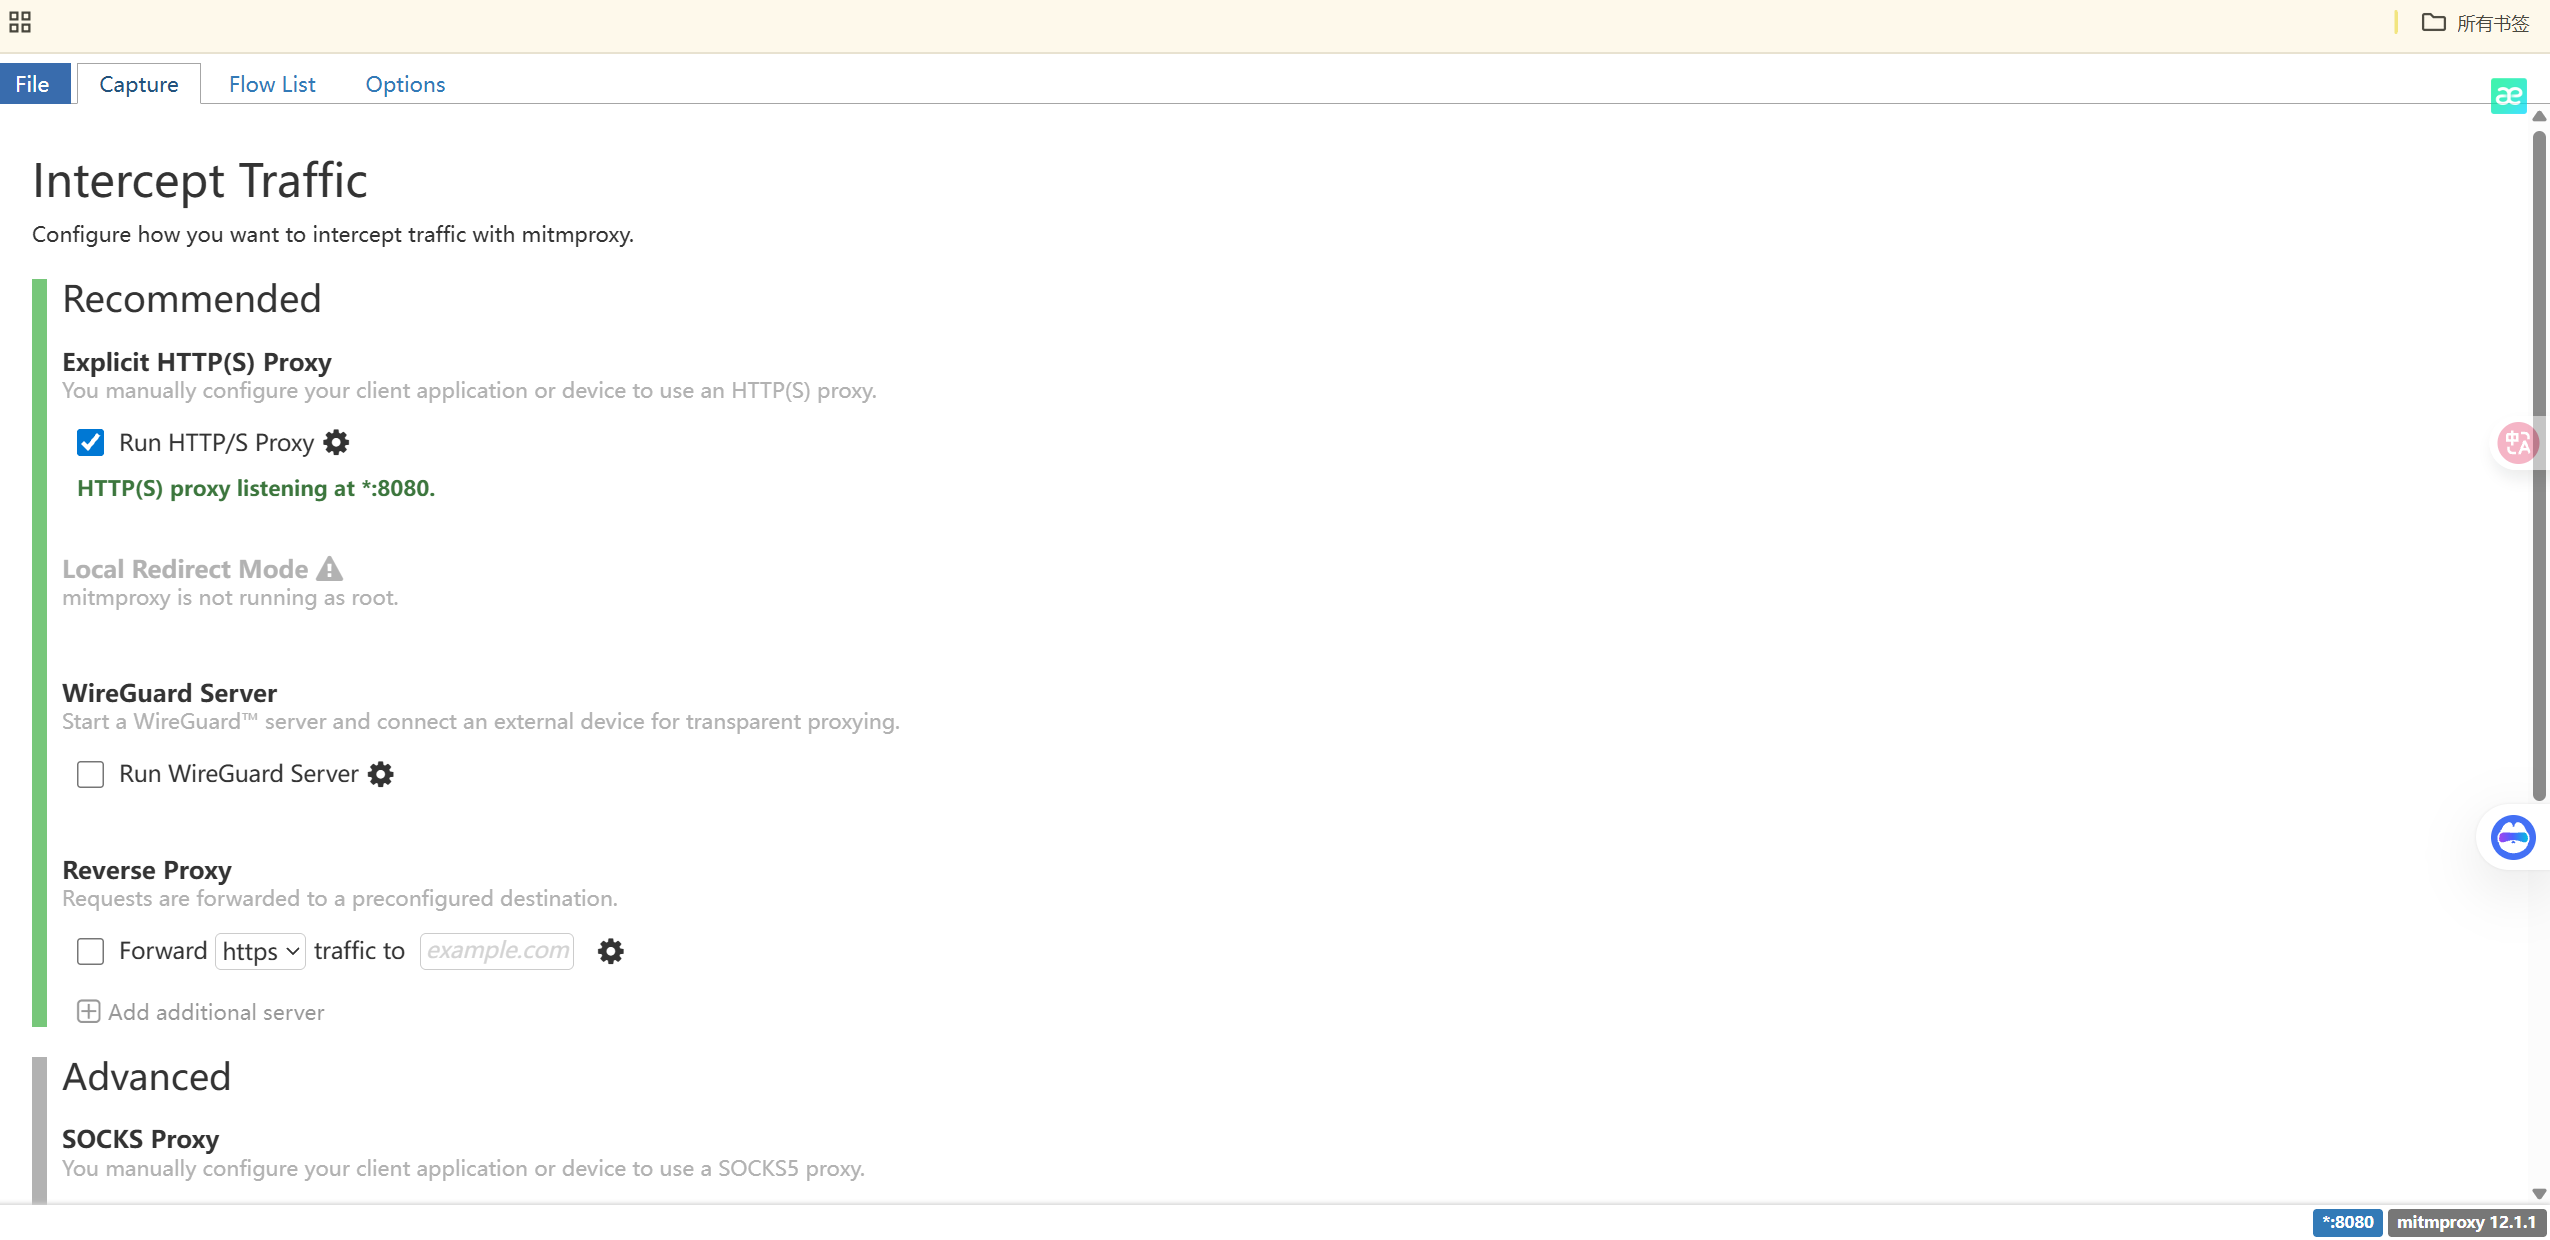The image size is (2550, 1240).
Task: Click the plus icon to add server
Action: click(88, 1012)
